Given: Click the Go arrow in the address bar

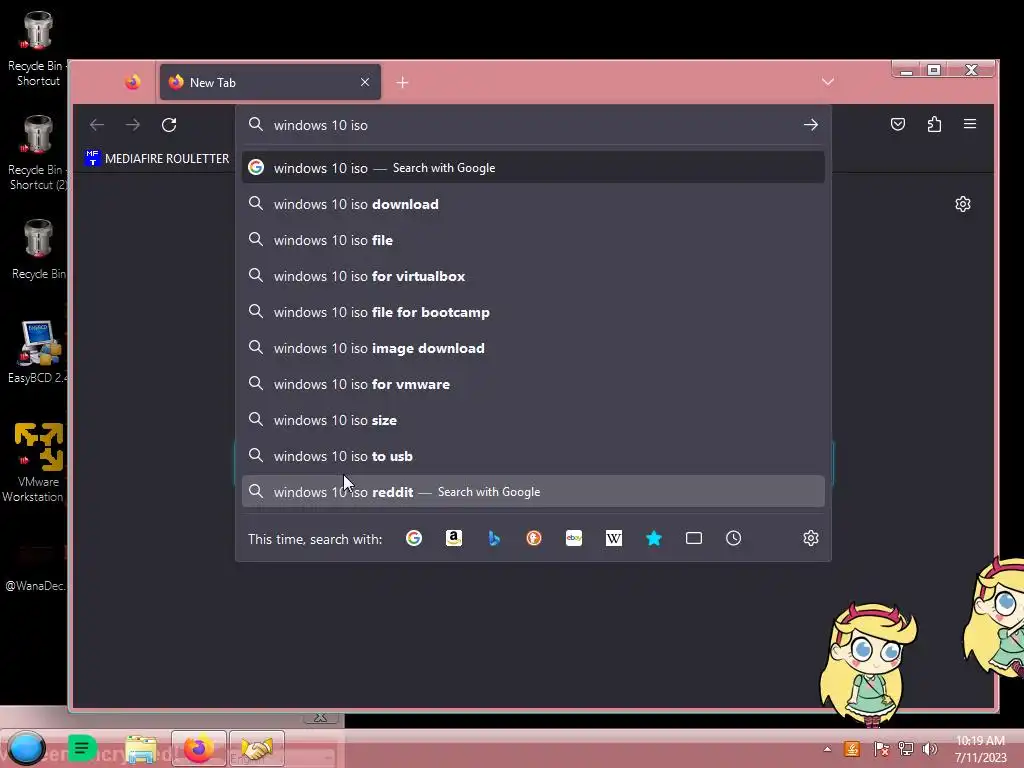Looking at the screenshot, I should point(810,125).
